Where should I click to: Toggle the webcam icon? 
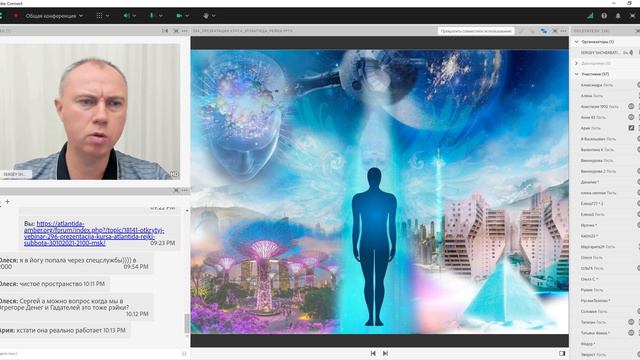[x=179, y=16]
